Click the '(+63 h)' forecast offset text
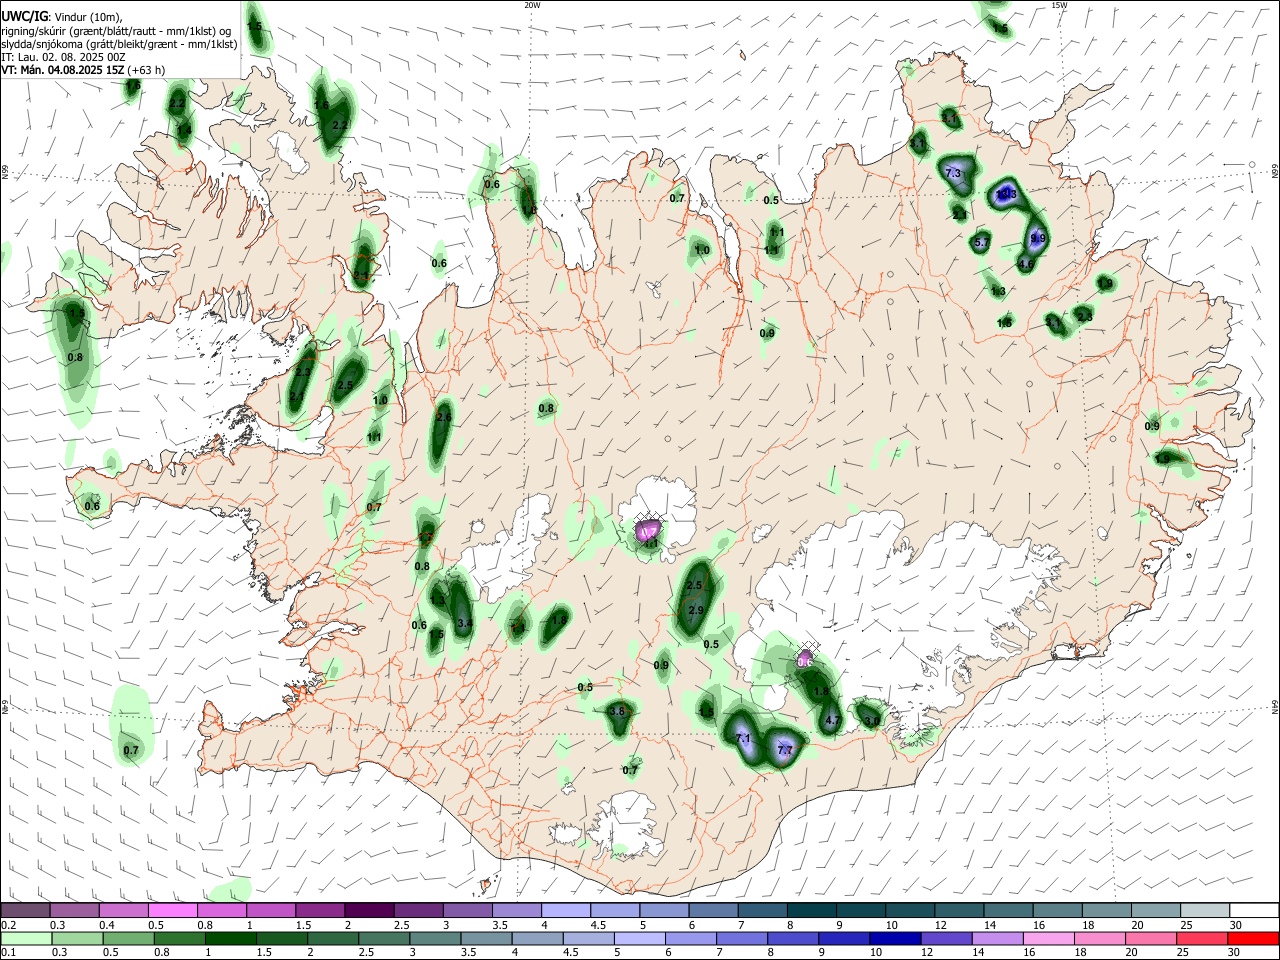 point(146,70)
